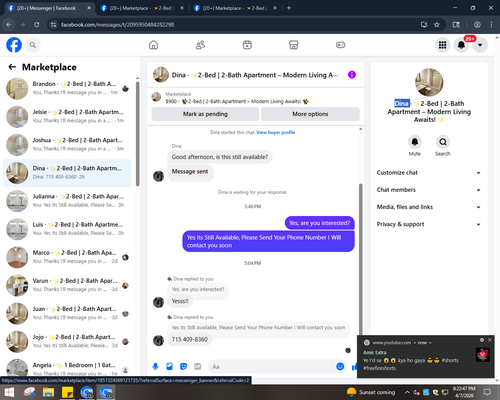Expand Media, files and links section
Viewport: 500px width, 400px height.
tap(429, 207)
